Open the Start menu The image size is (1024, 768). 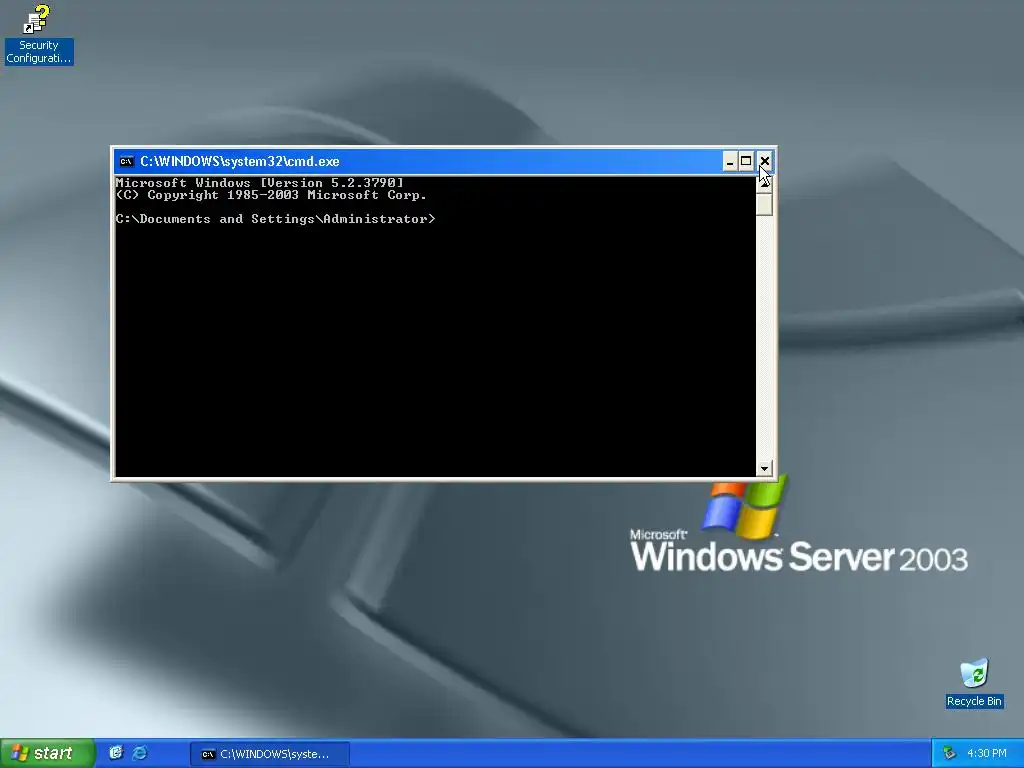pyautogui.click(x=47, y=753)
